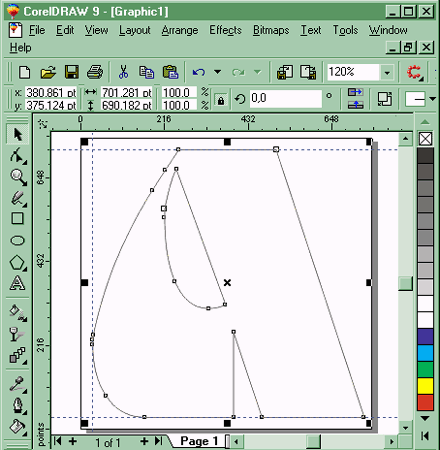Select the Text tool letter A

point(17,283)
